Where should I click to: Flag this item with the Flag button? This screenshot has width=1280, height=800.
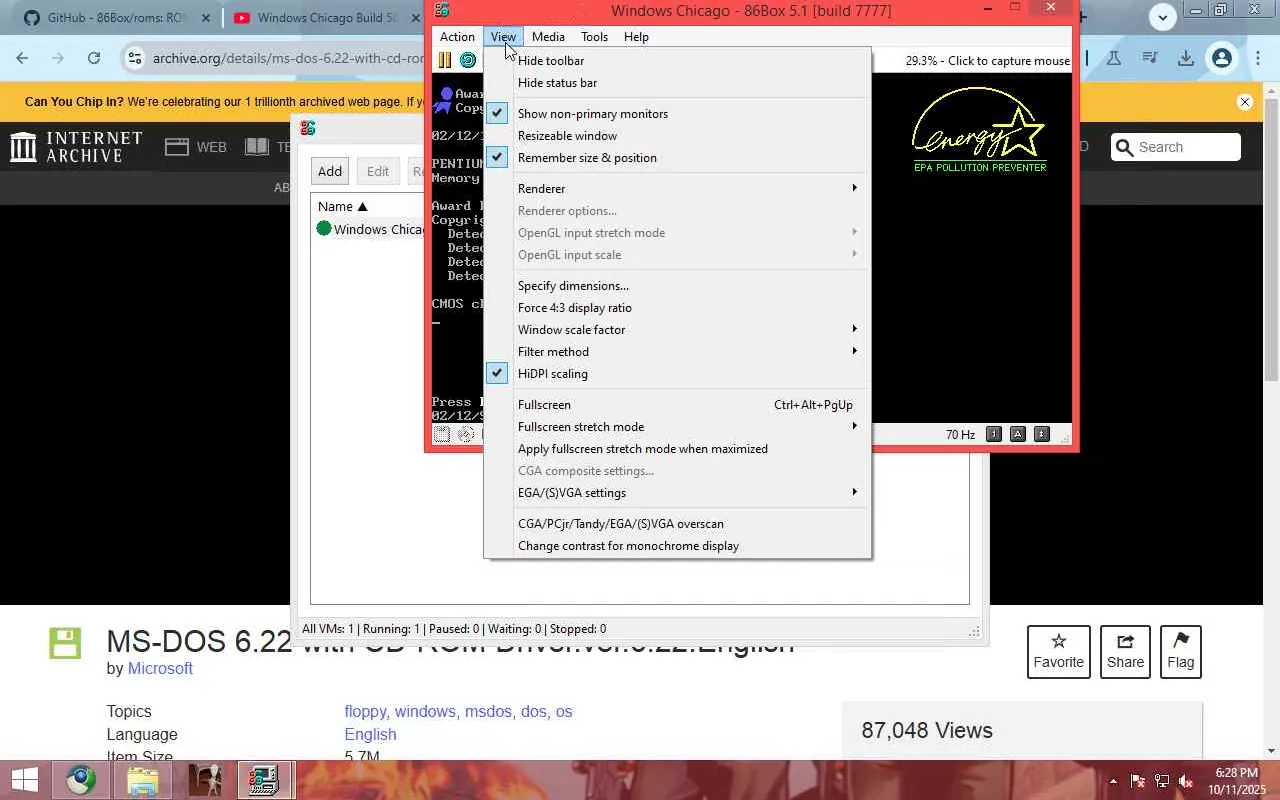point(1180,651)
